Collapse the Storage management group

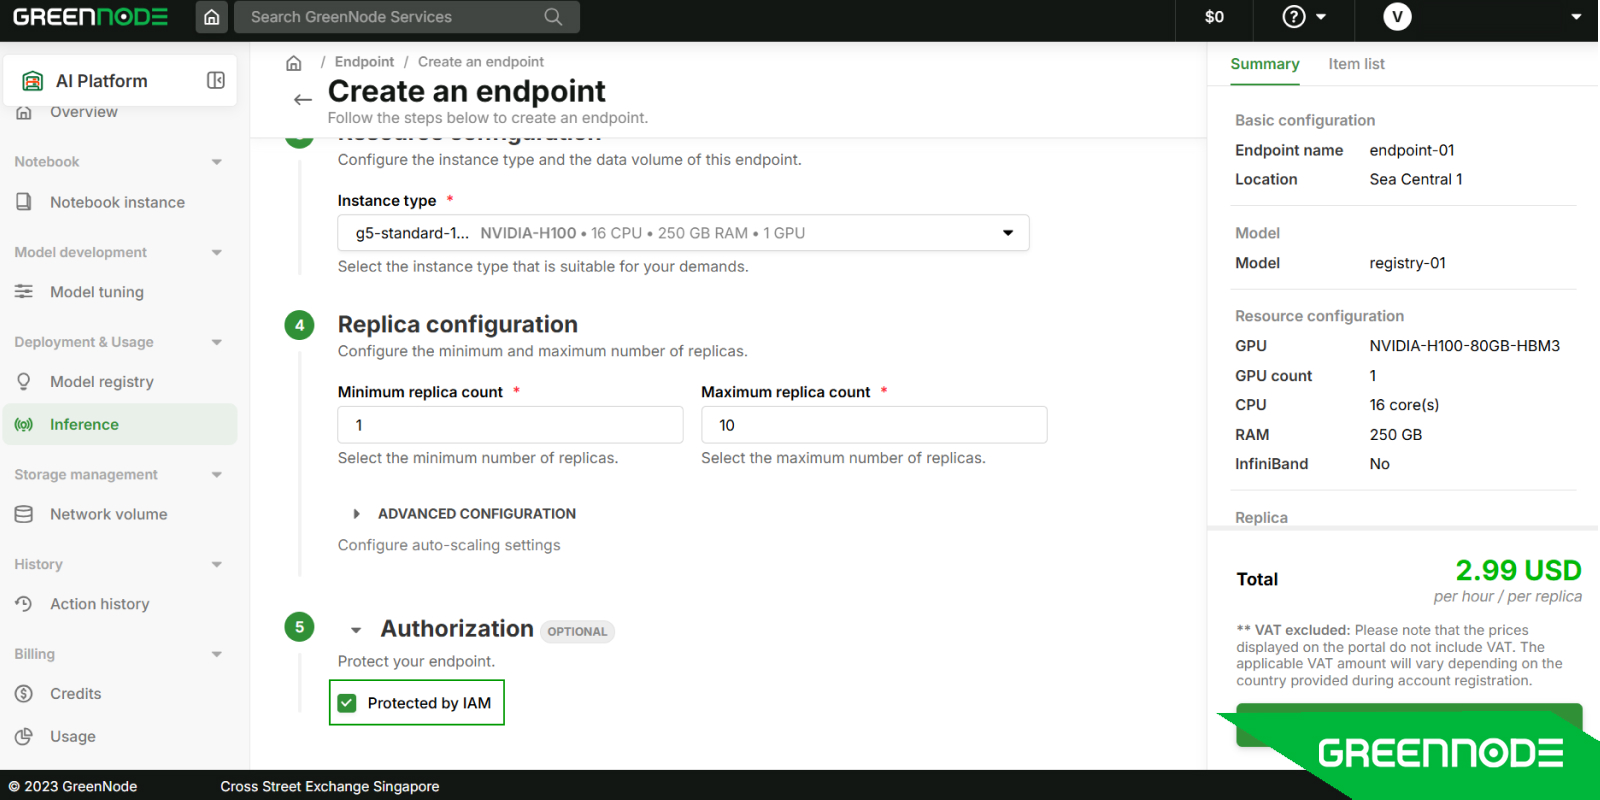pyautogui.click(x=217, y=475)
